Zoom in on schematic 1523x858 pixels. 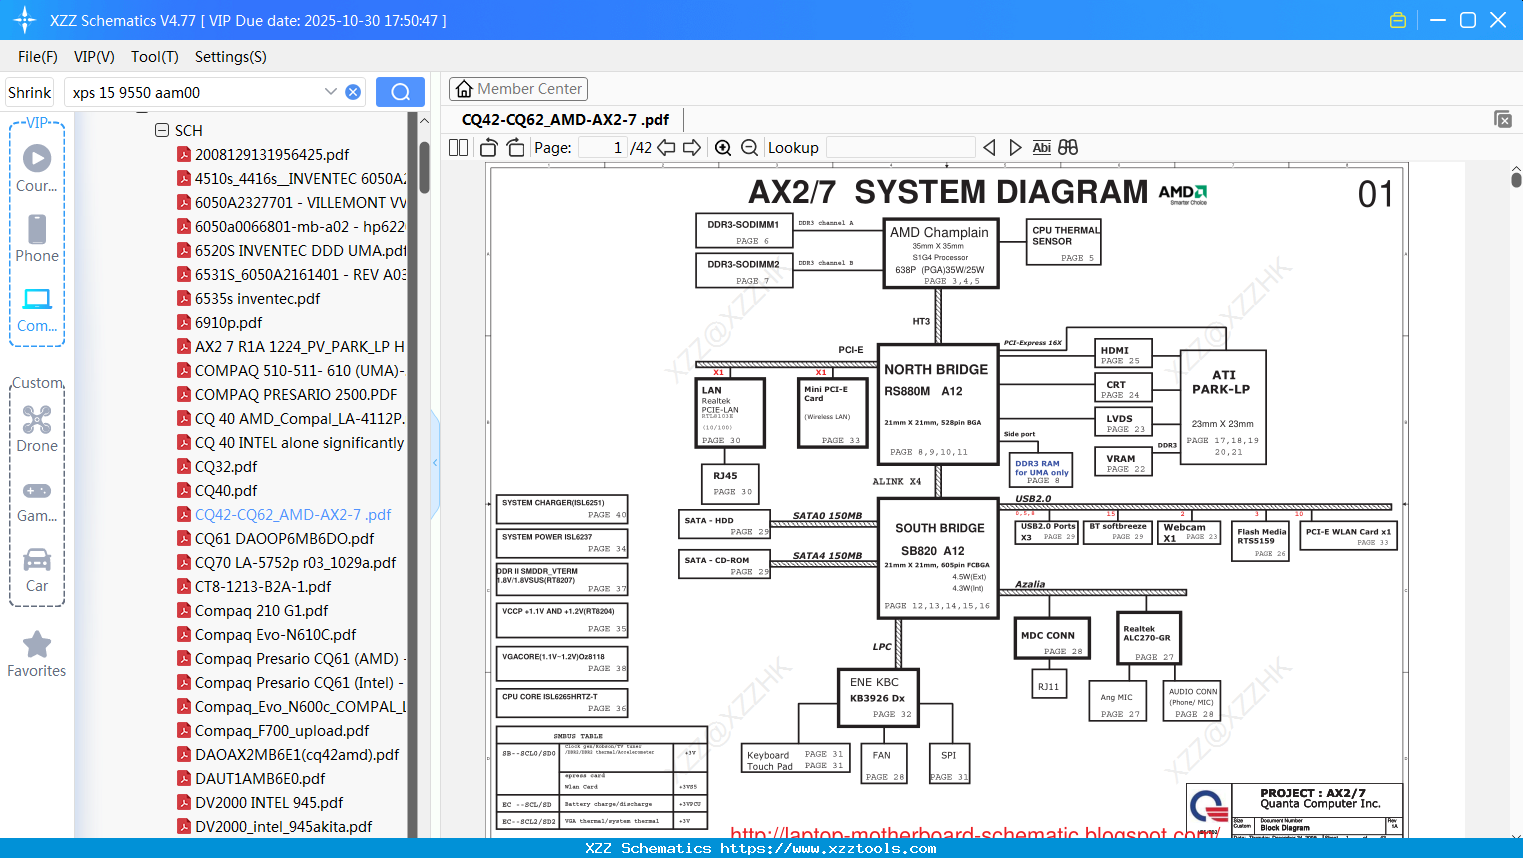(723, 147)
